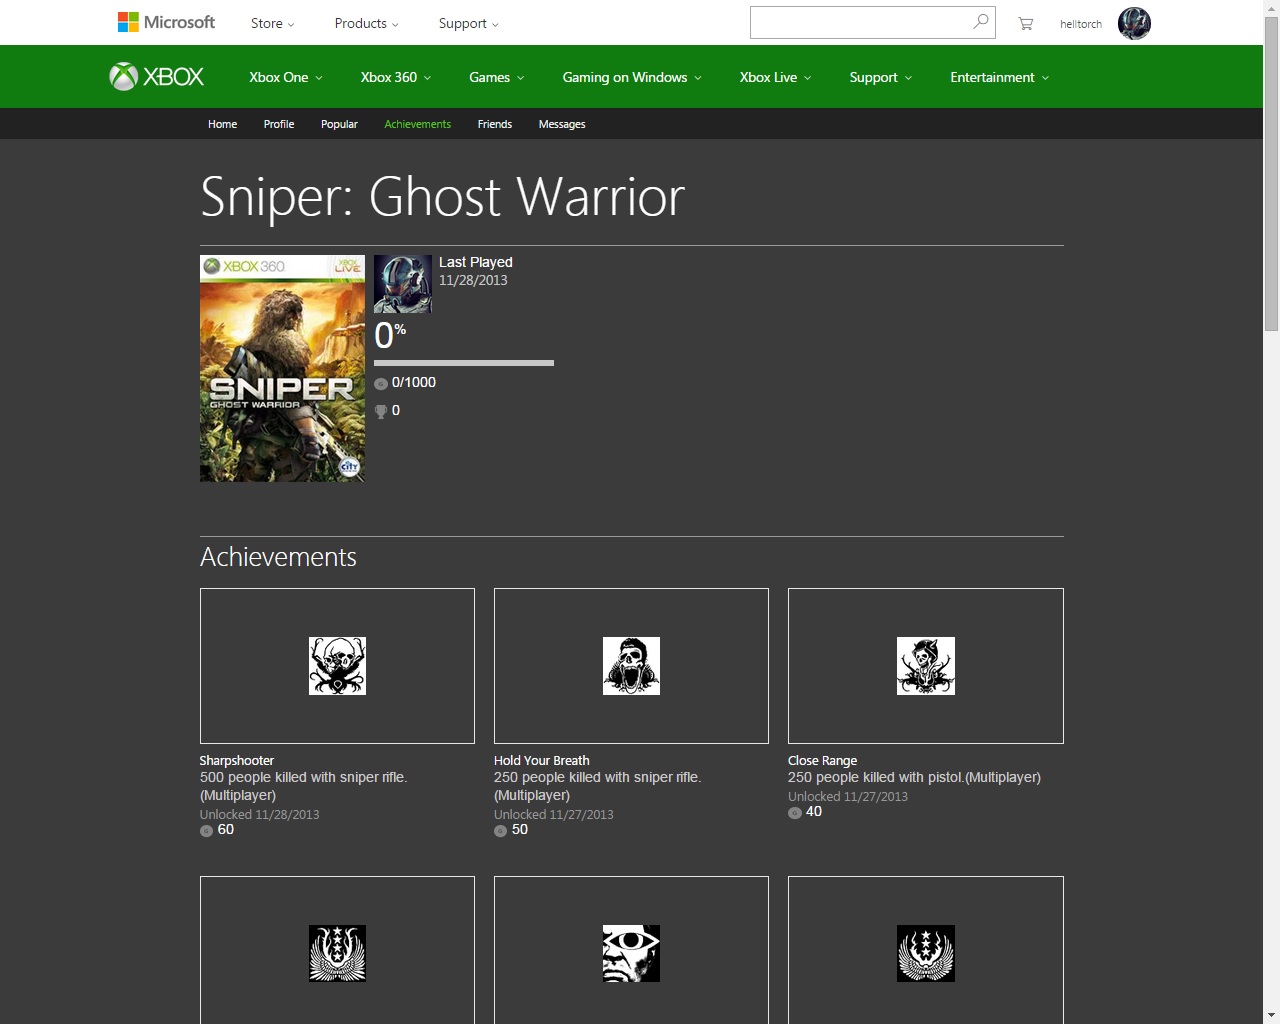Click the Hold Your Breath achievement icon
Screen dimensions: 1280x1024
(x=631, y=666)
